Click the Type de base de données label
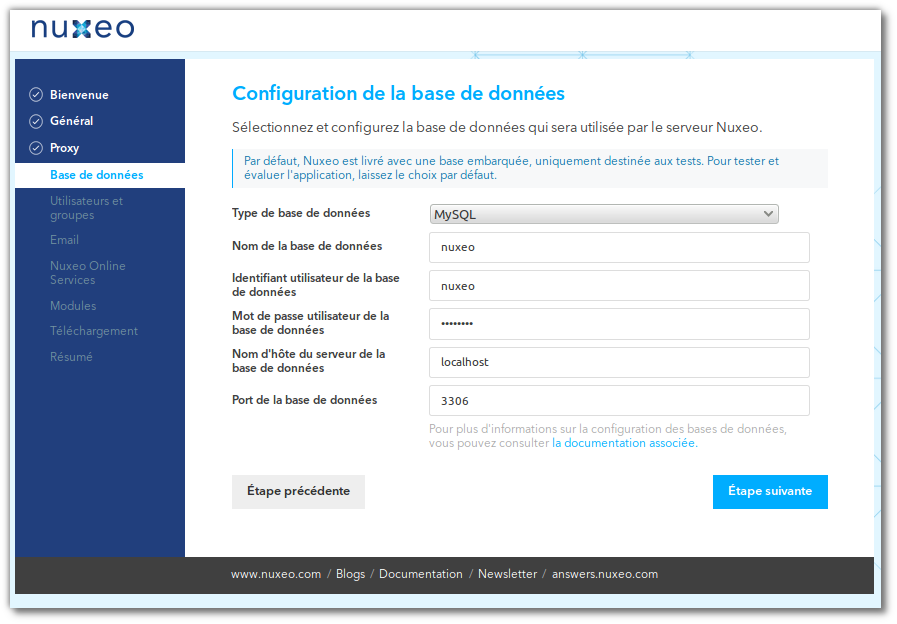This screenshot has height=624, width=897. tap(301, 213)
